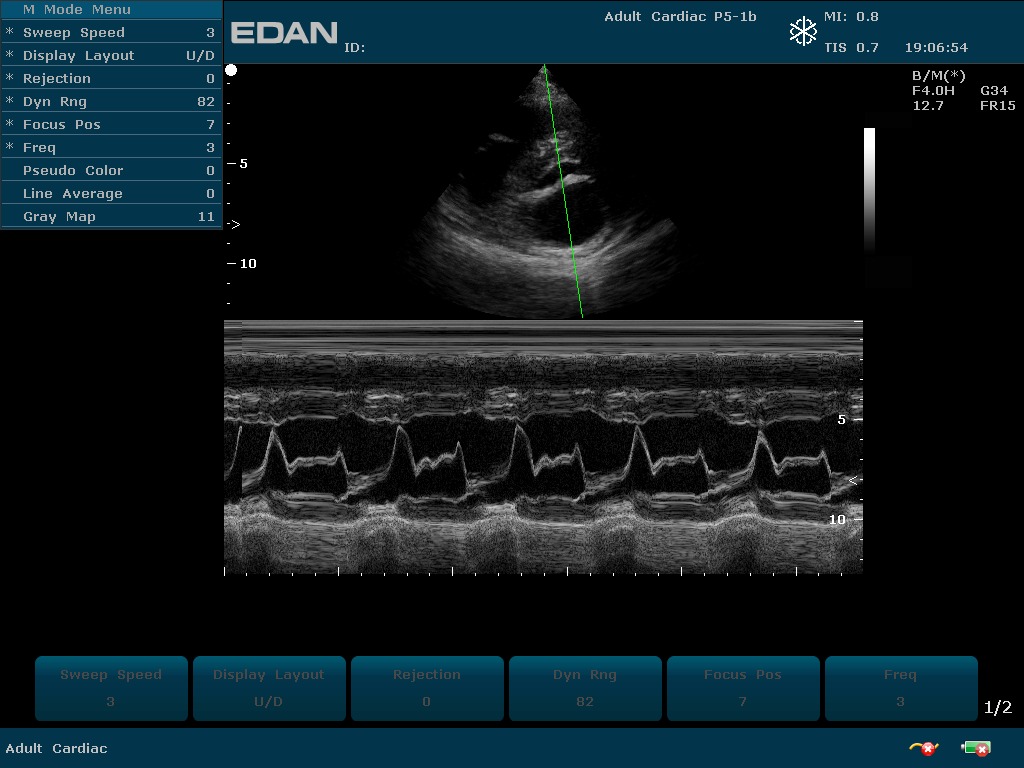Image resolution: width=1024 pixels, height=768 pixels.
Task: Choose Gray Map in the side menu
Action: point(110,217)
